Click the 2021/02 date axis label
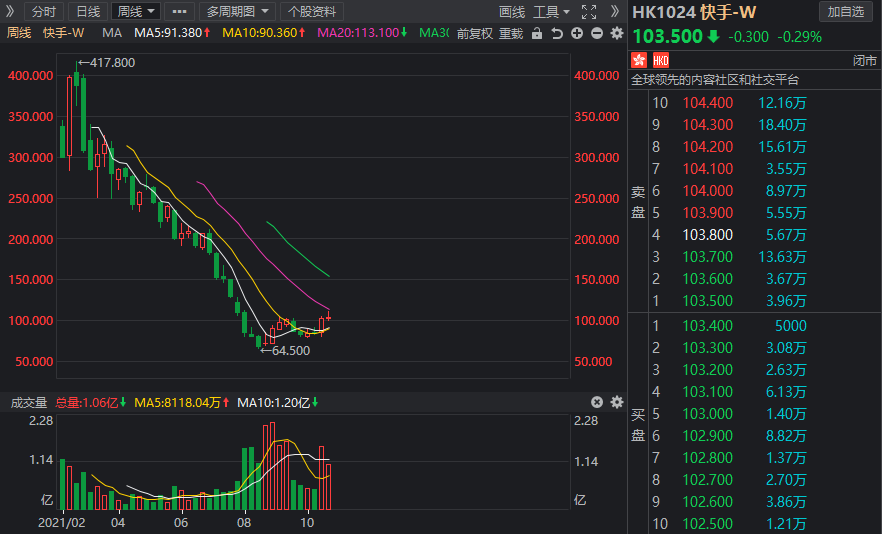Viewport: 882px width, 534px height. click(61, 523)
